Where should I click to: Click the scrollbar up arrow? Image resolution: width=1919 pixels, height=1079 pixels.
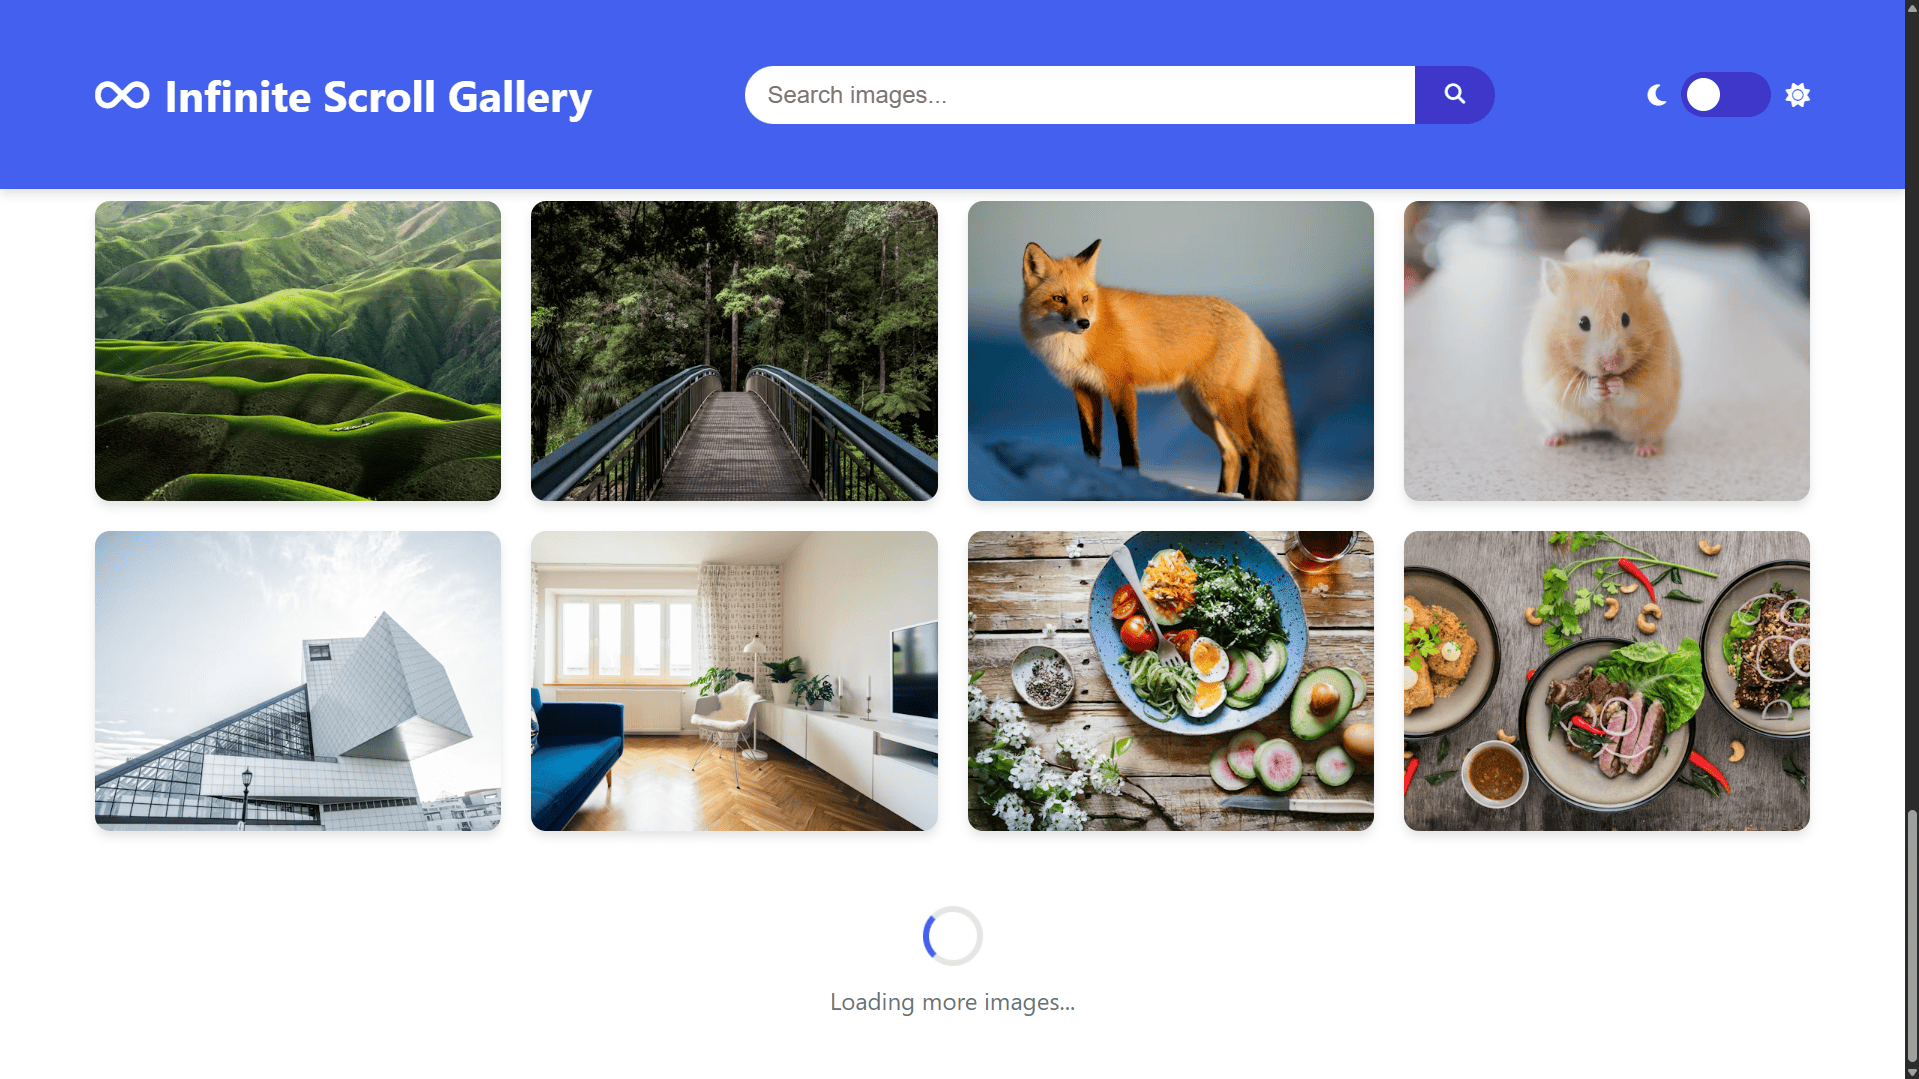[x=1912, y=6]
